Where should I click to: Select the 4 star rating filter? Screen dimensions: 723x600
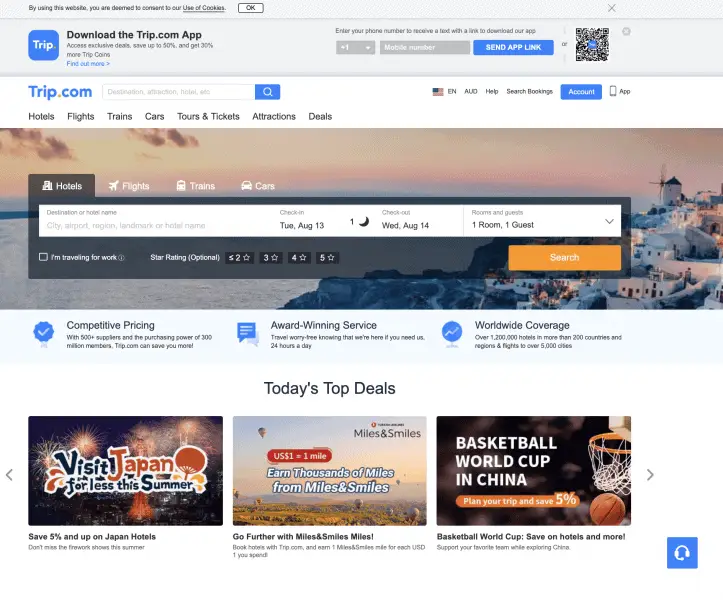[x=299, y=257]
